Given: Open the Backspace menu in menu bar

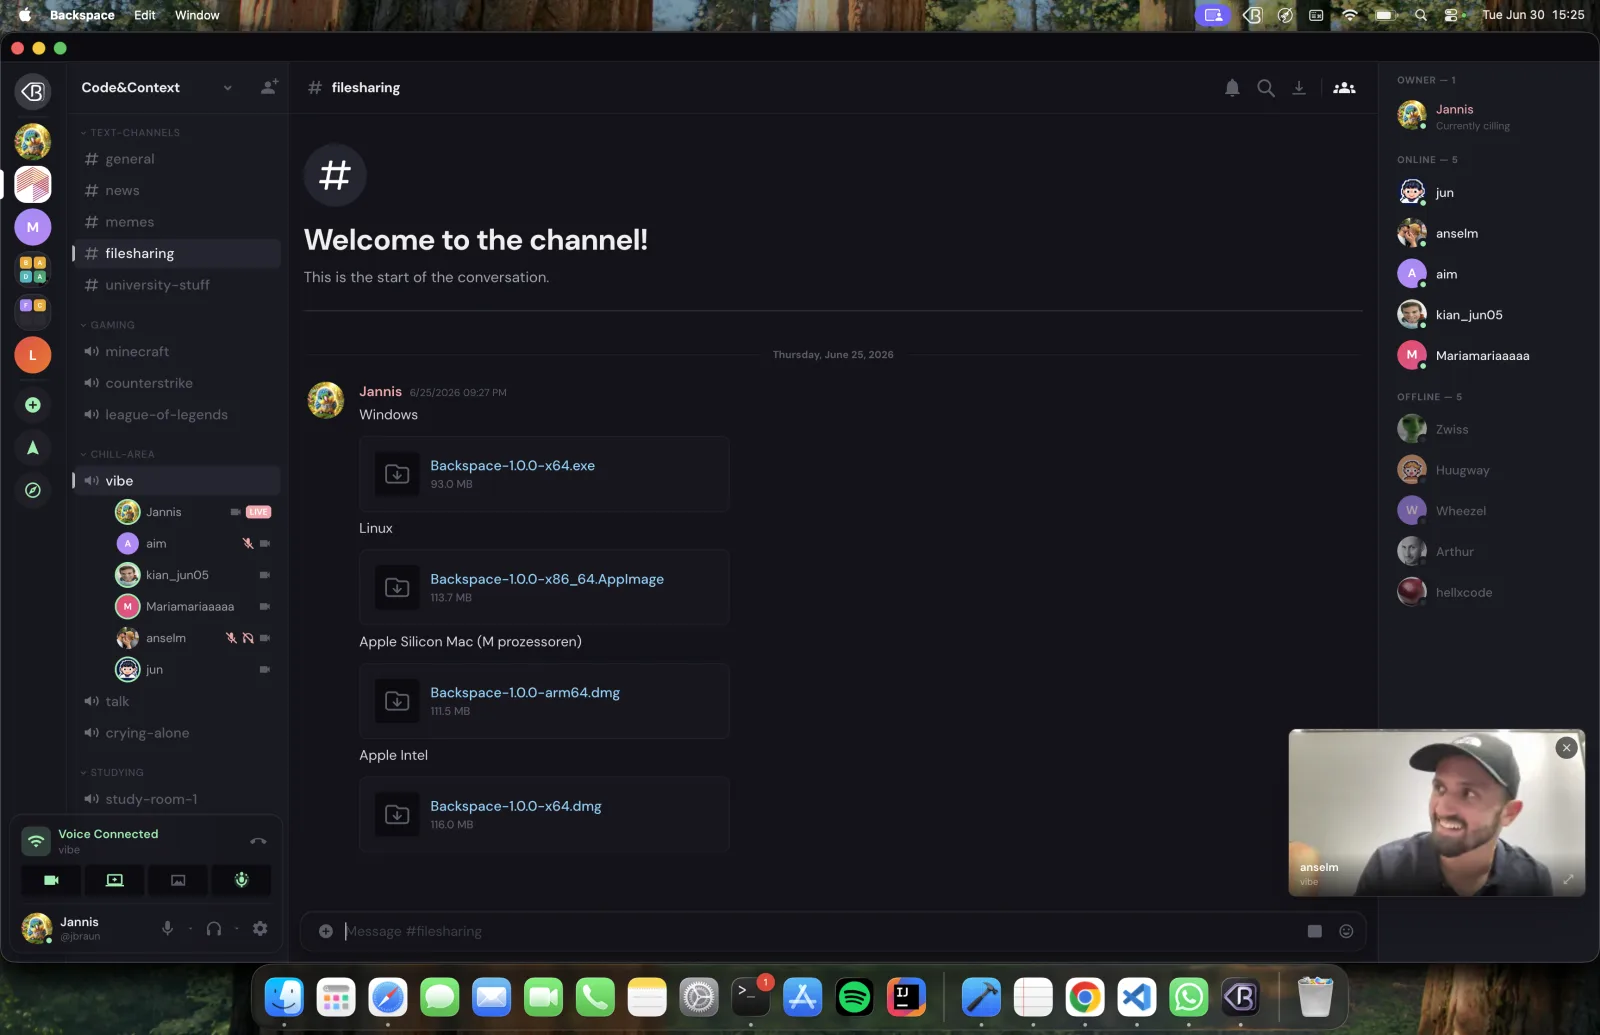Looking at the screenshot, I should 82,15.
